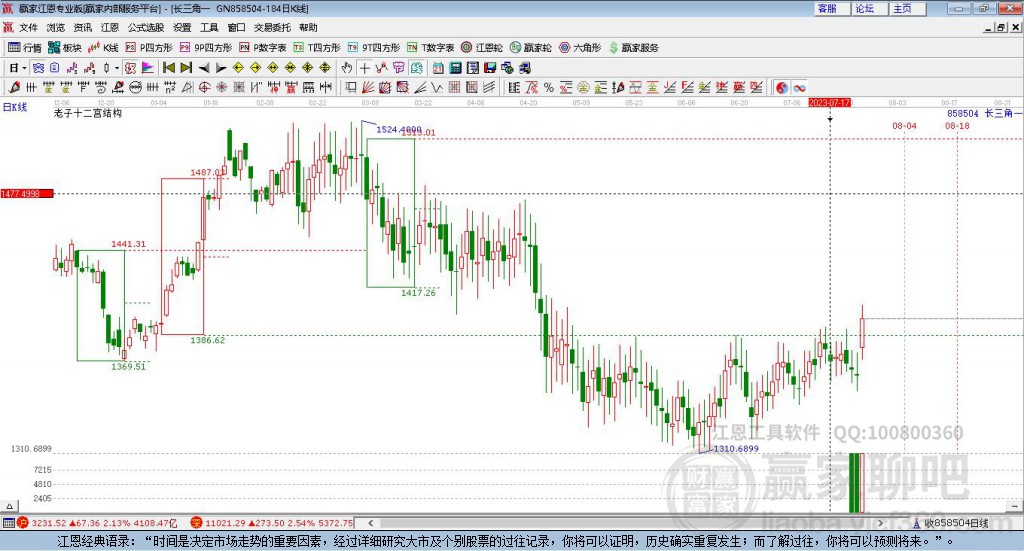Image resolution: width=1024 pixels, height=551 pixels.
Task: Jump to first bar arrow icon
Action: click(x=168, y=67)
